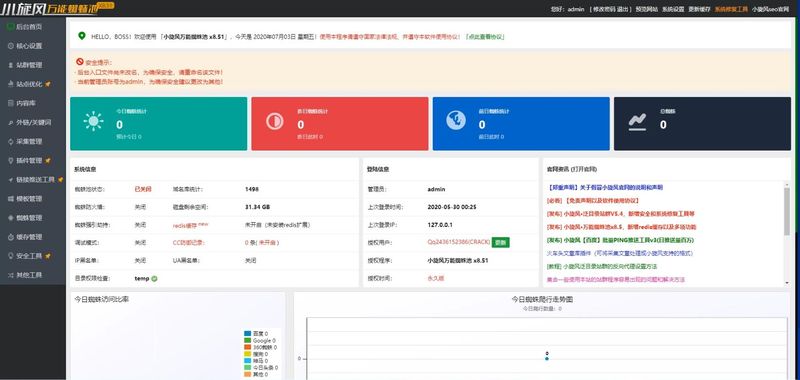Click the red 未开启 CC status link
The height and width of the screenshot is (380, 800).
coord(267,243)
